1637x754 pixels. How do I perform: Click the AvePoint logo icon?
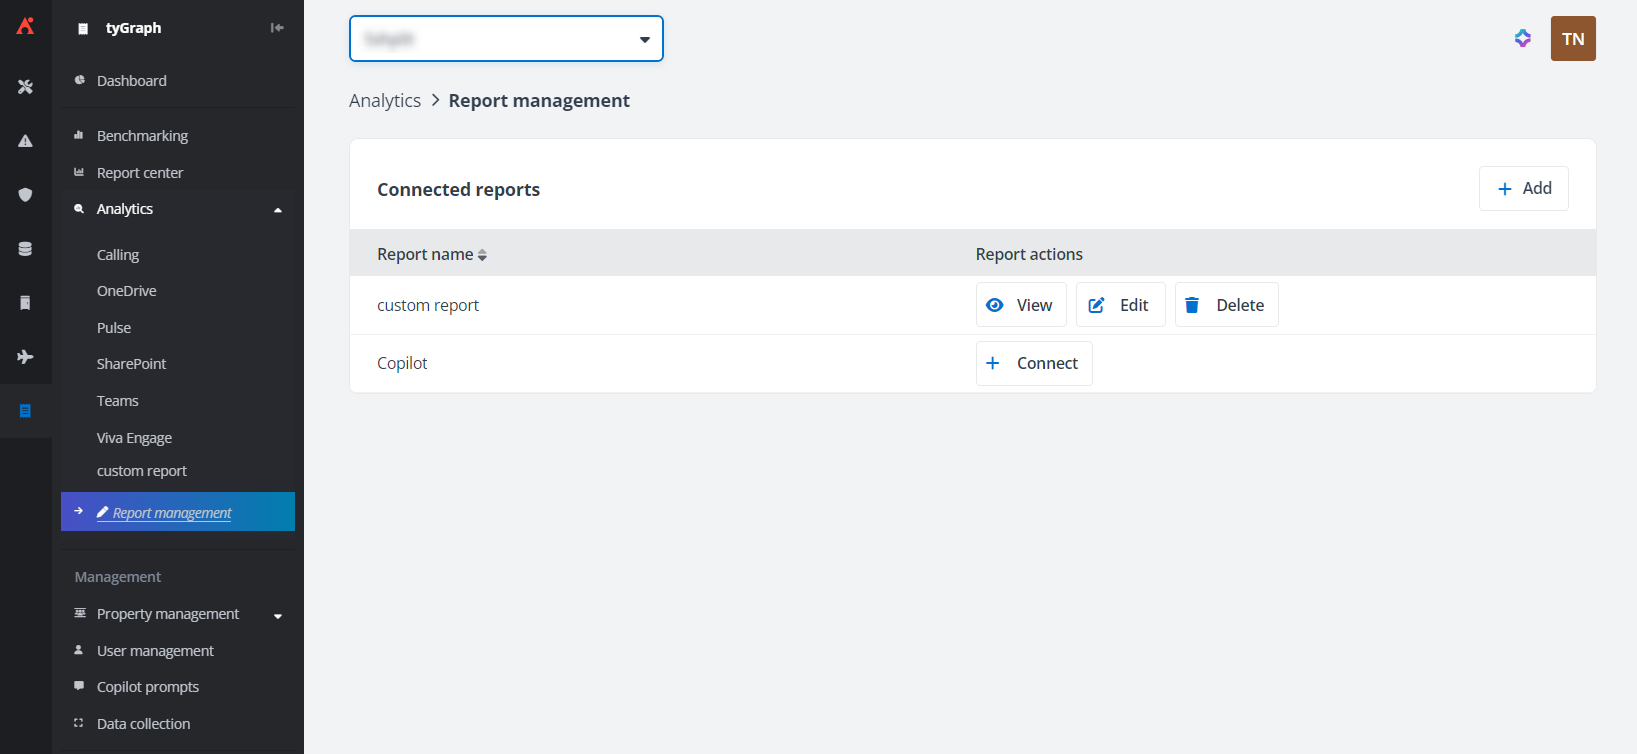coord(25,27)
